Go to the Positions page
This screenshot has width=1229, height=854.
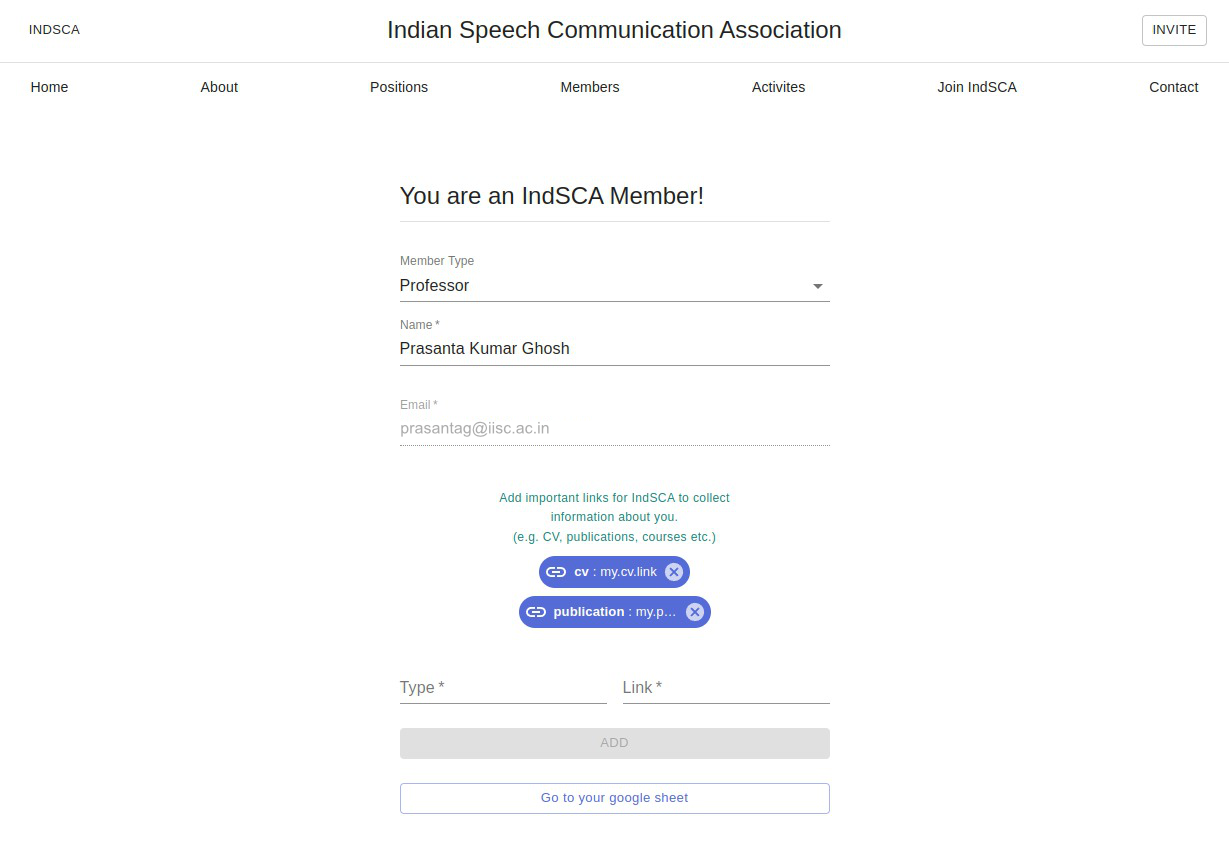click(399, 87)
